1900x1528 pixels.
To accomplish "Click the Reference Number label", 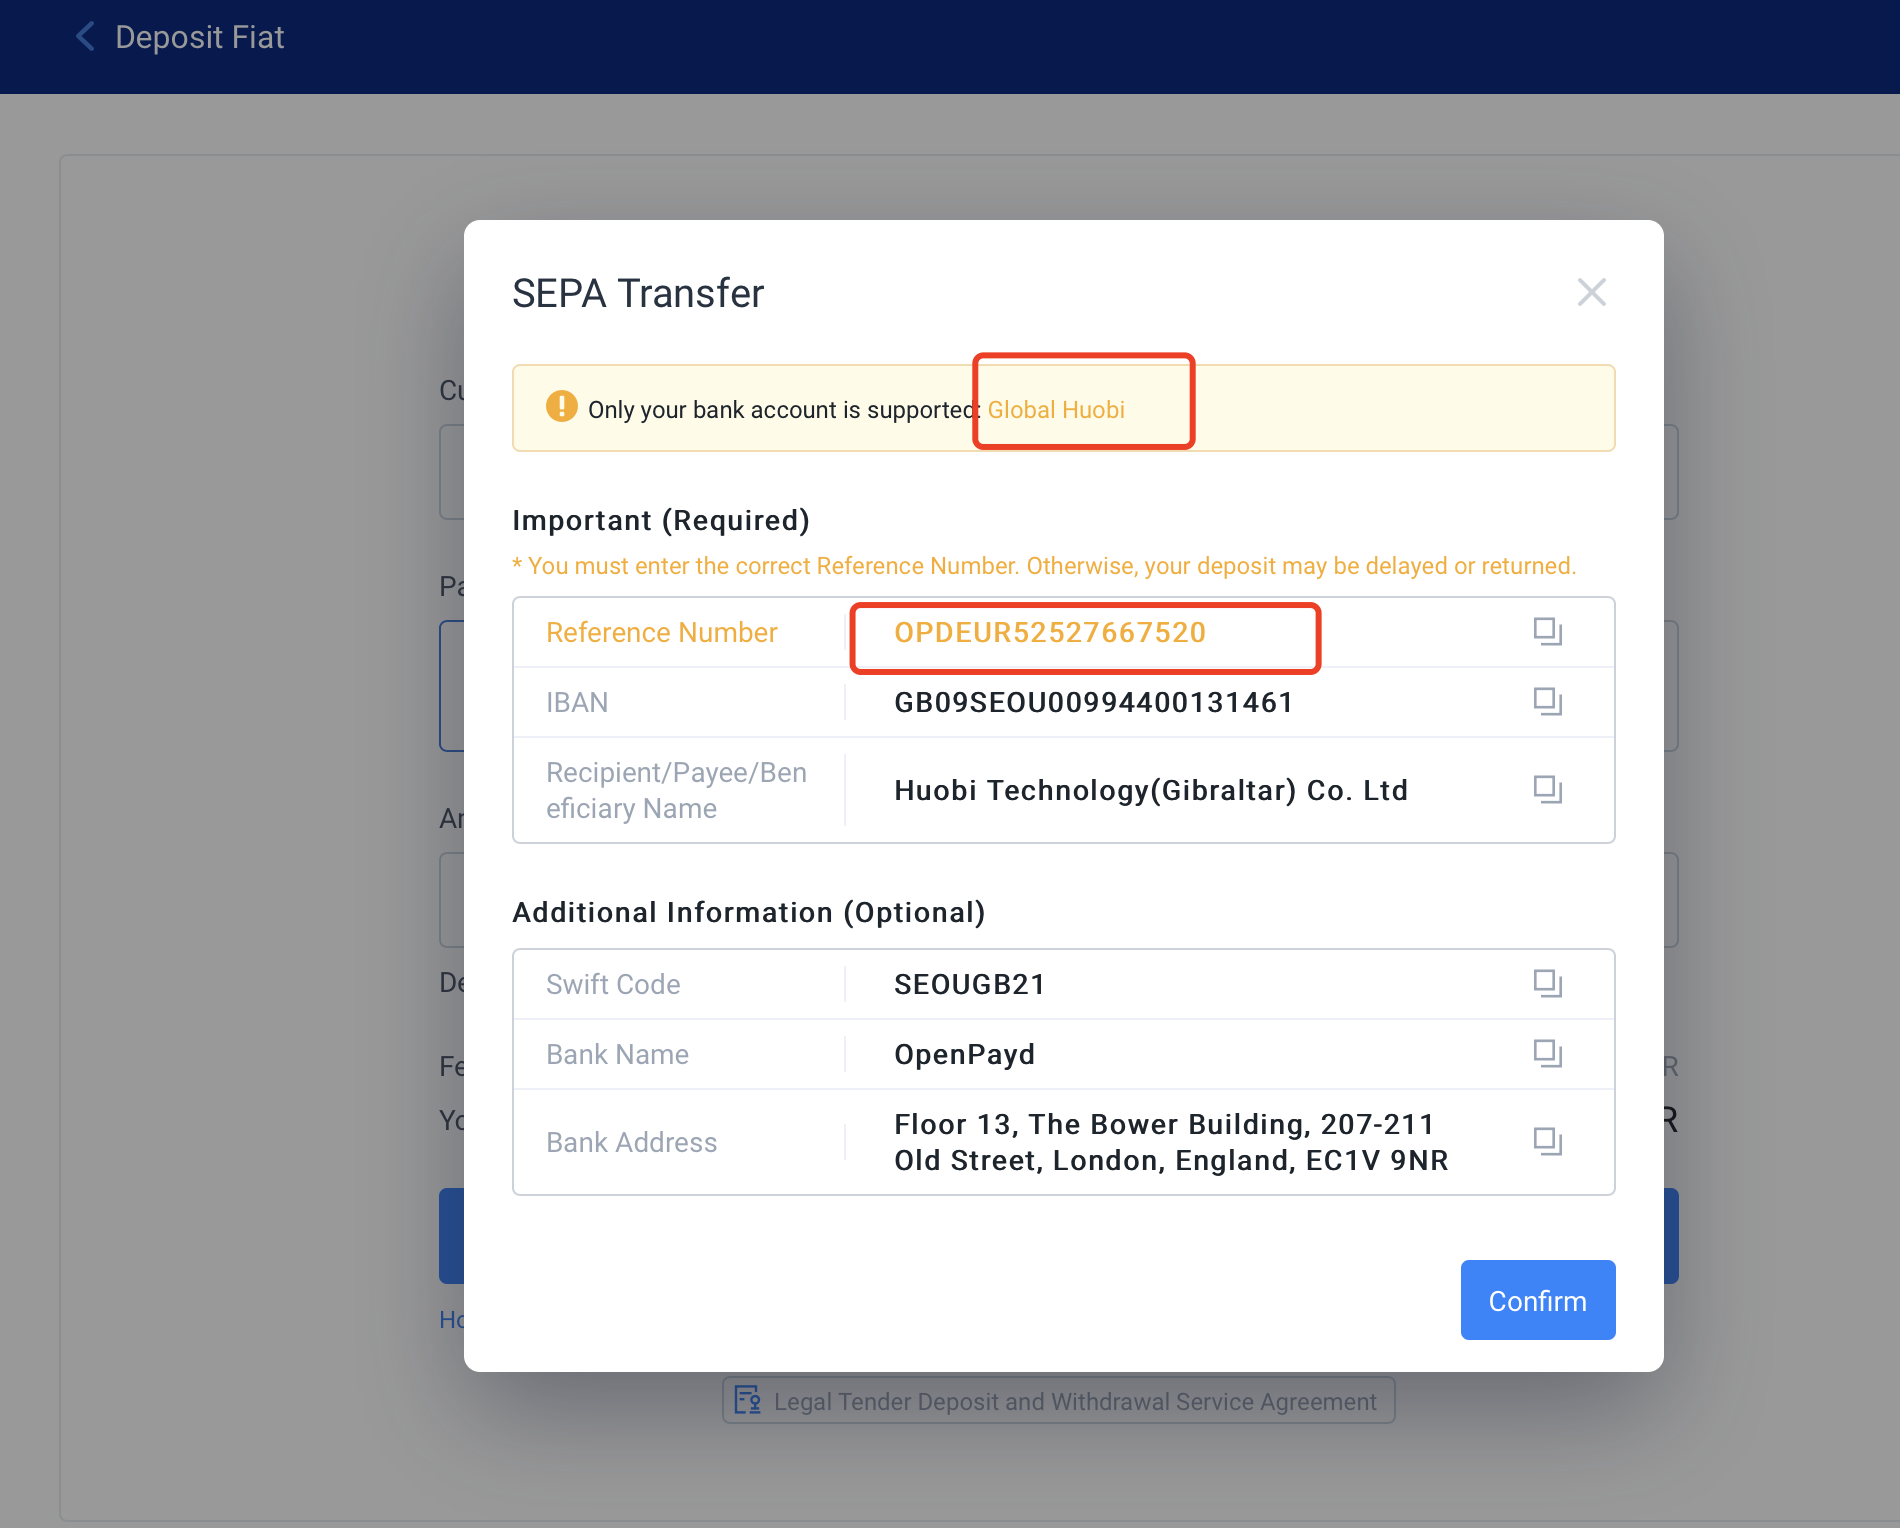I will 661,632.
